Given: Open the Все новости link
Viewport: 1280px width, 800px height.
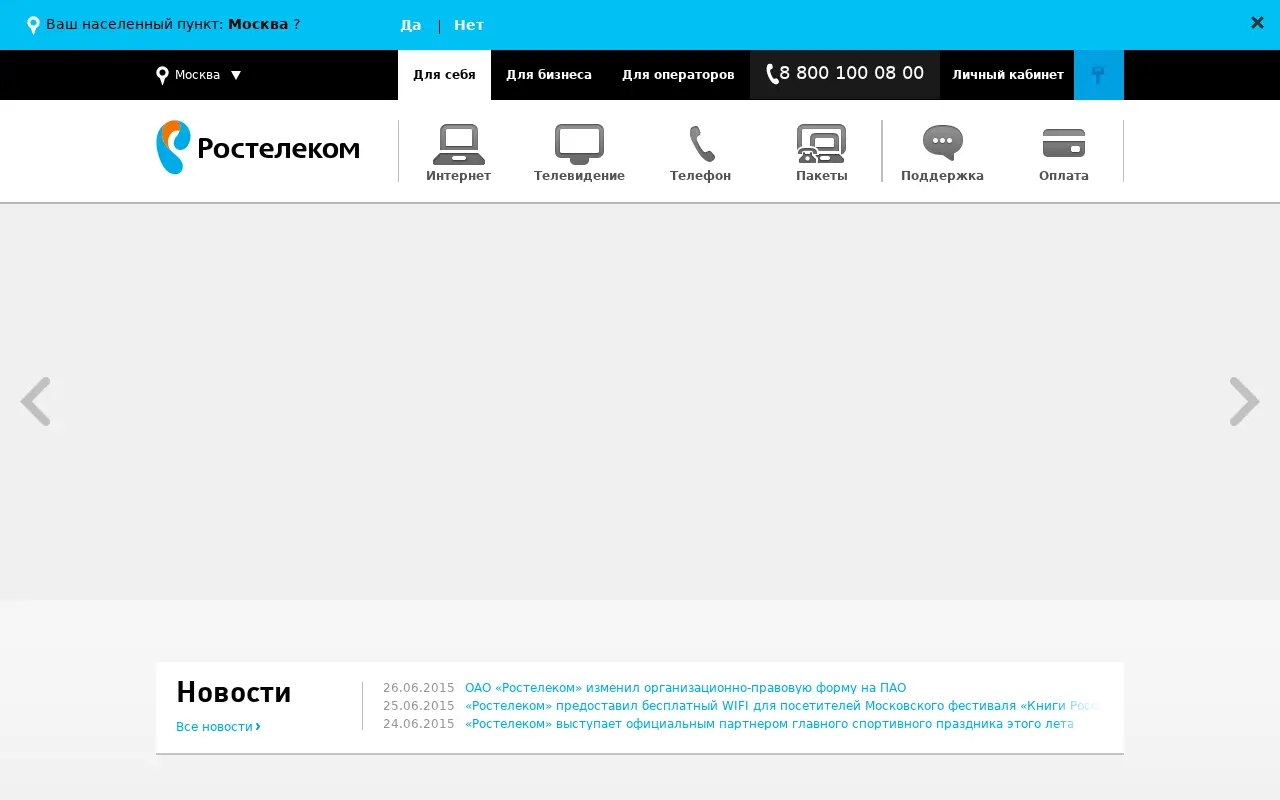Looking at the screenshot, I should 218,727.
